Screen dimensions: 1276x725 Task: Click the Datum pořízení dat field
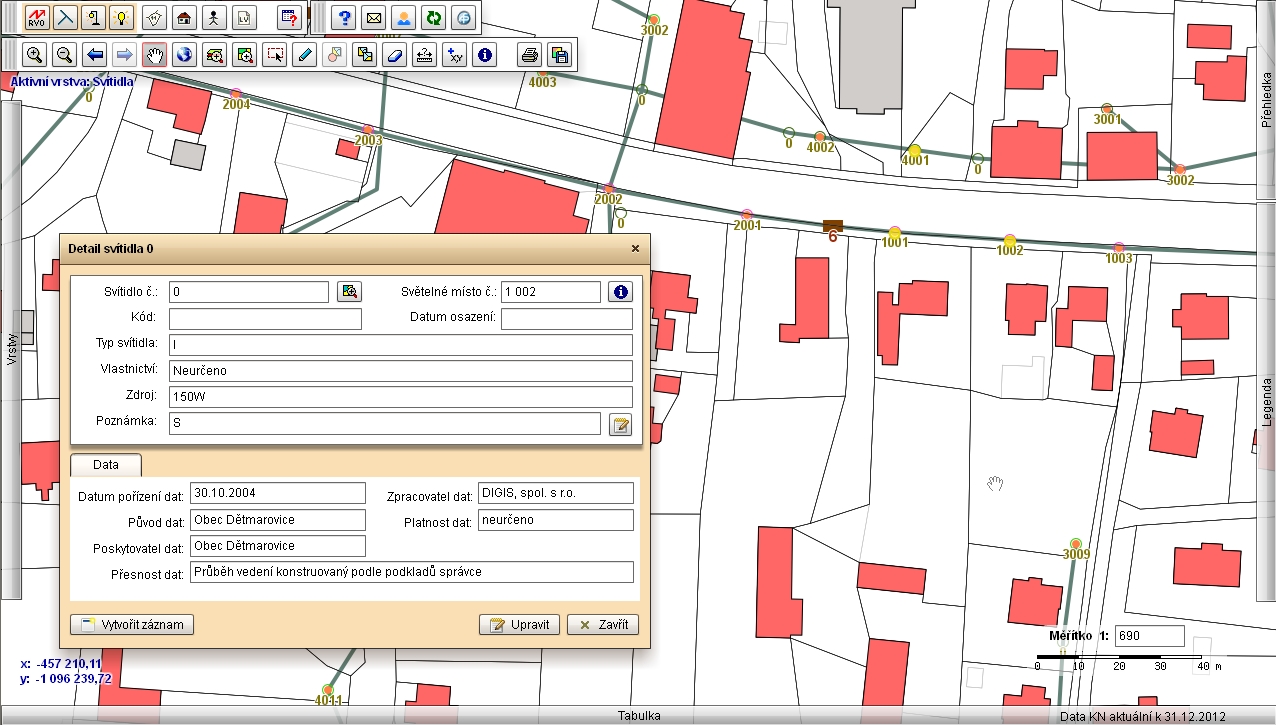pyautogui.click(x=278, y=493)
